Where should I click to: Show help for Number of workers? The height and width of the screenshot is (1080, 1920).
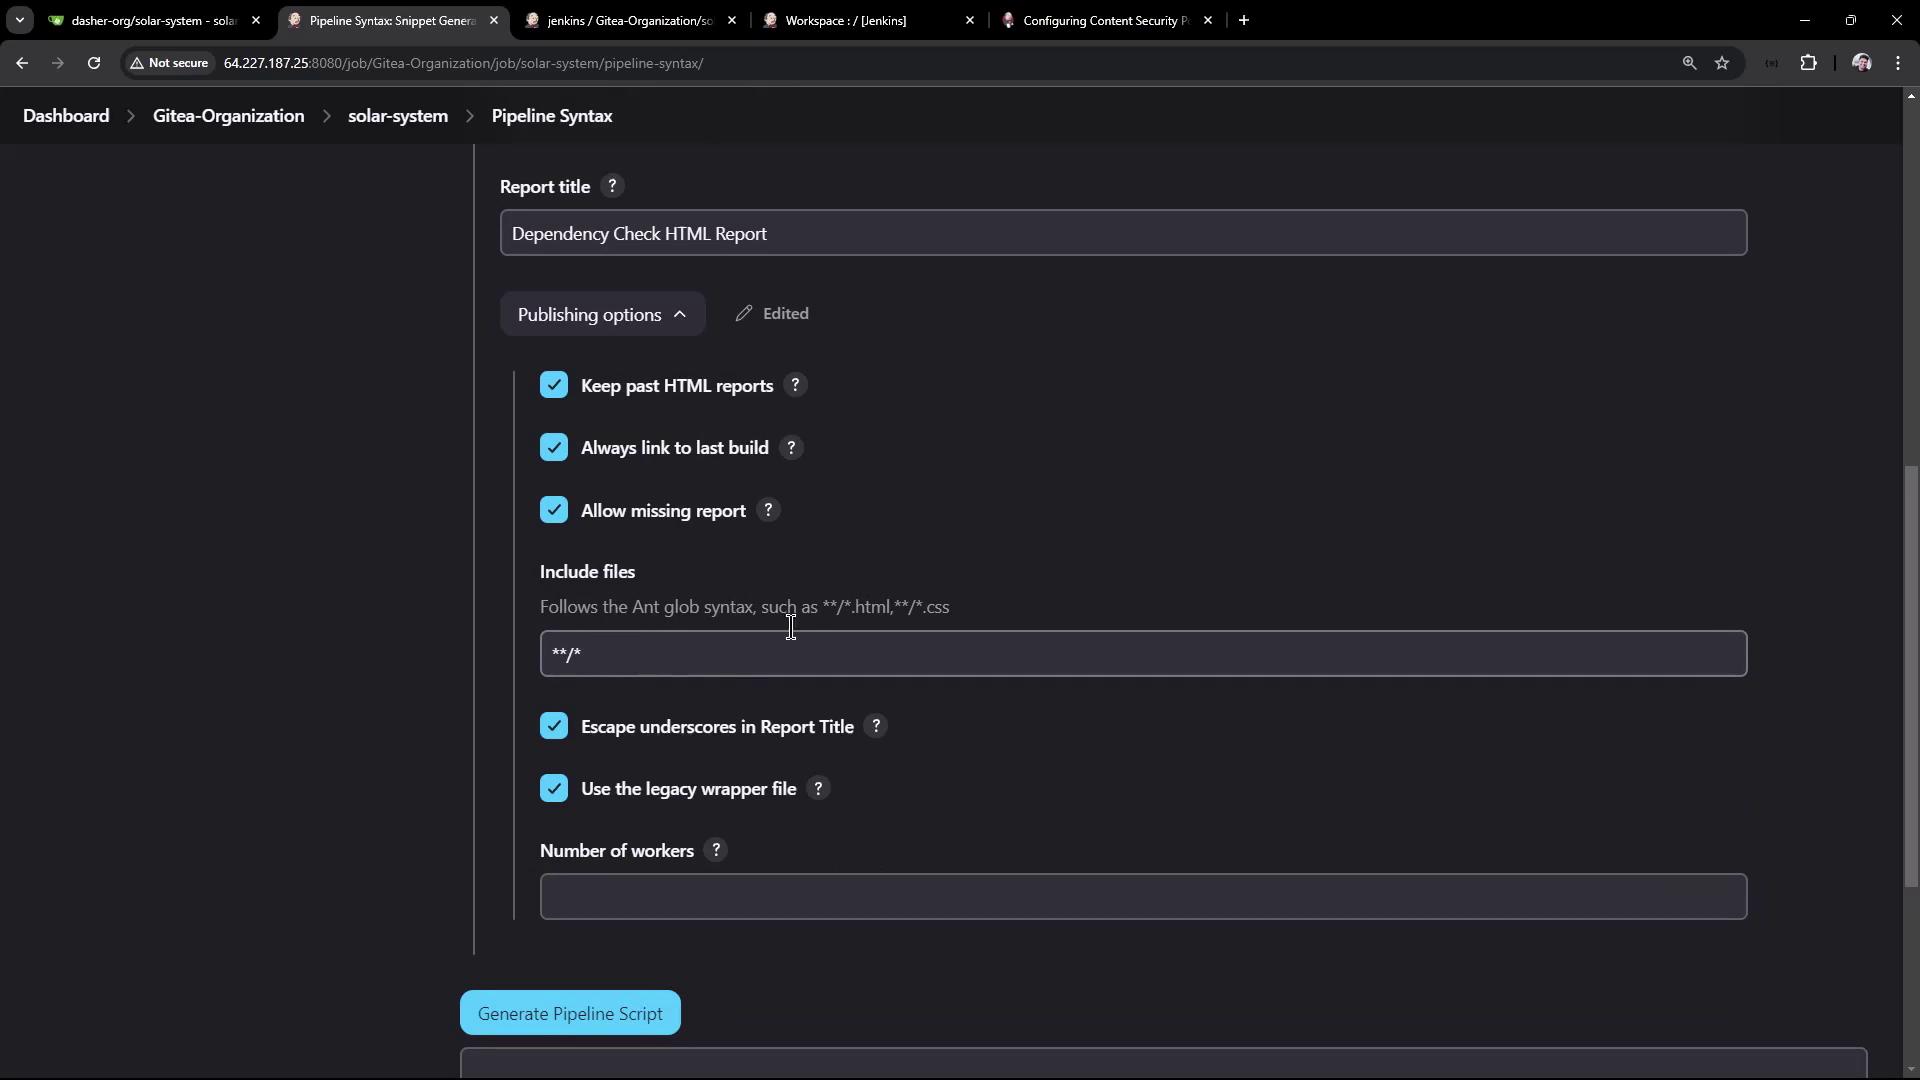pyautogui.click(x=715, y=850)
